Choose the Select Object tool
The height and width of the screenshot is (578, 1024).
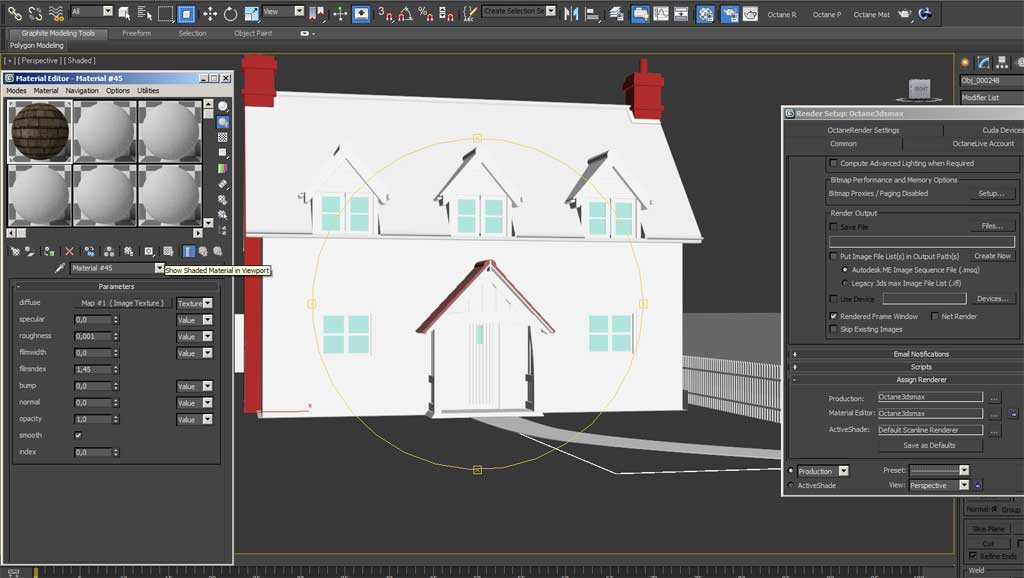pyautogui.click(x=123, y=13)
